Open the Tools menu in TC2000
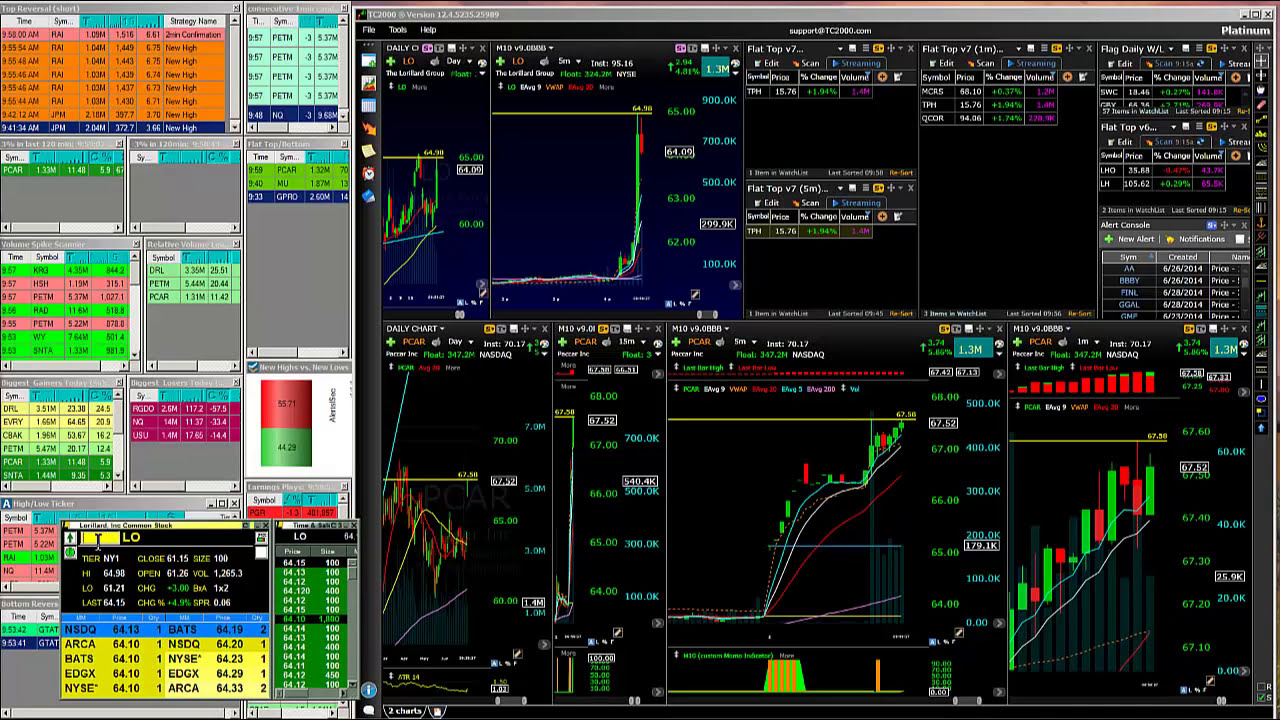 point(398,30)
